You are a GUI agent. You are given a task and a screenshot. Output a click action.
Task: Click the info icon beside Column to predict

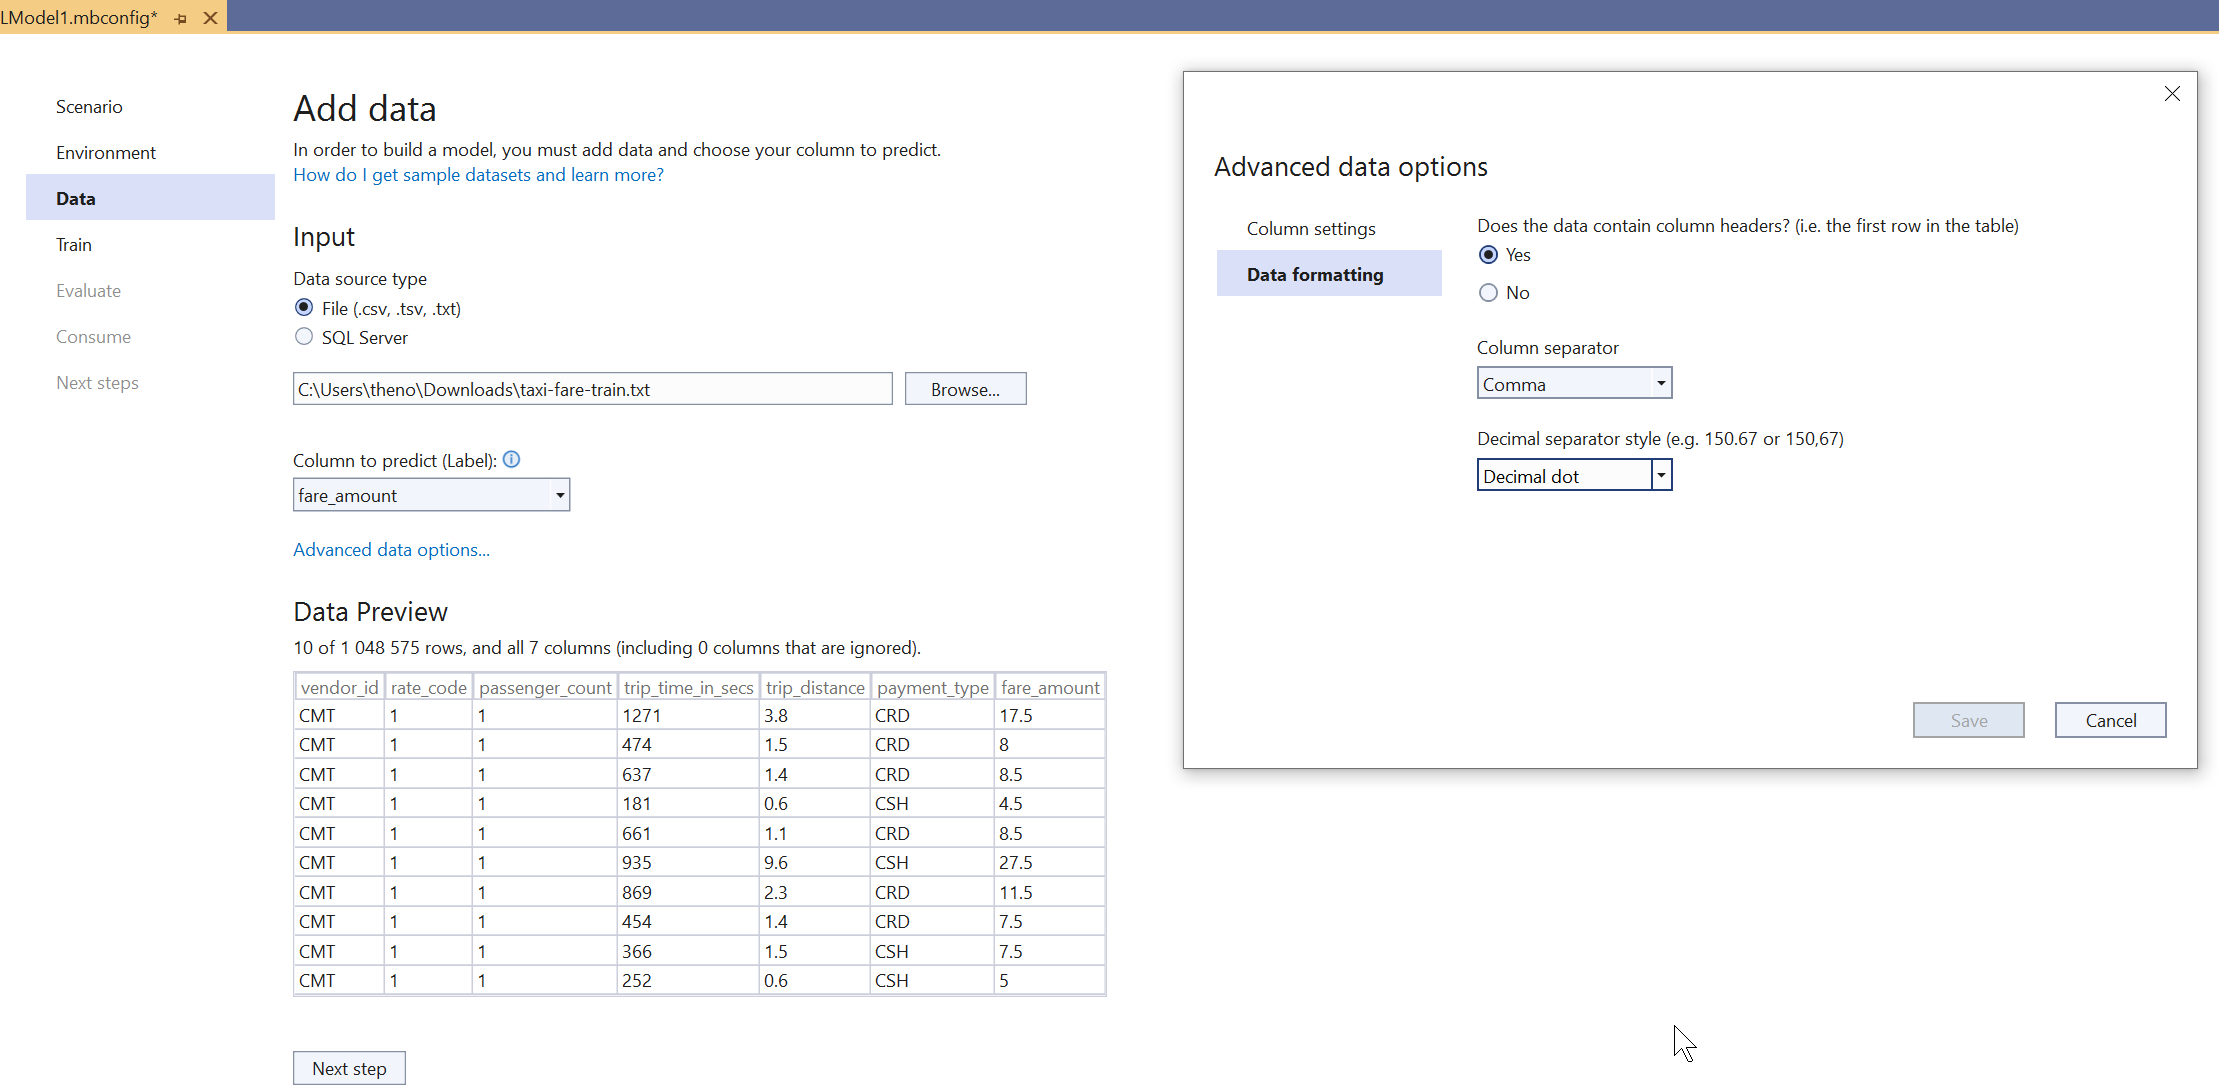(x=511, y=460)
